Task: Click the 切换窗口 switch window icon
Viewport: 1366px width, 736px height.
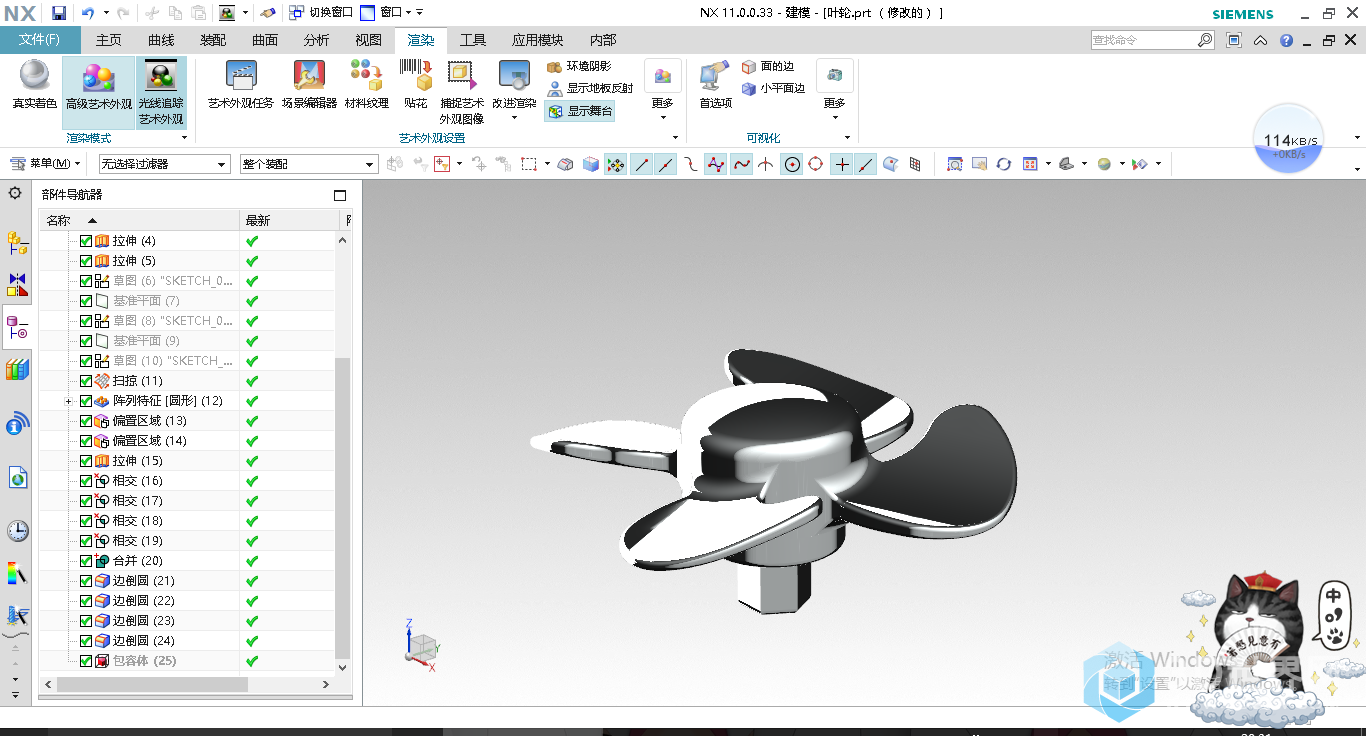Action: point(297,13)
